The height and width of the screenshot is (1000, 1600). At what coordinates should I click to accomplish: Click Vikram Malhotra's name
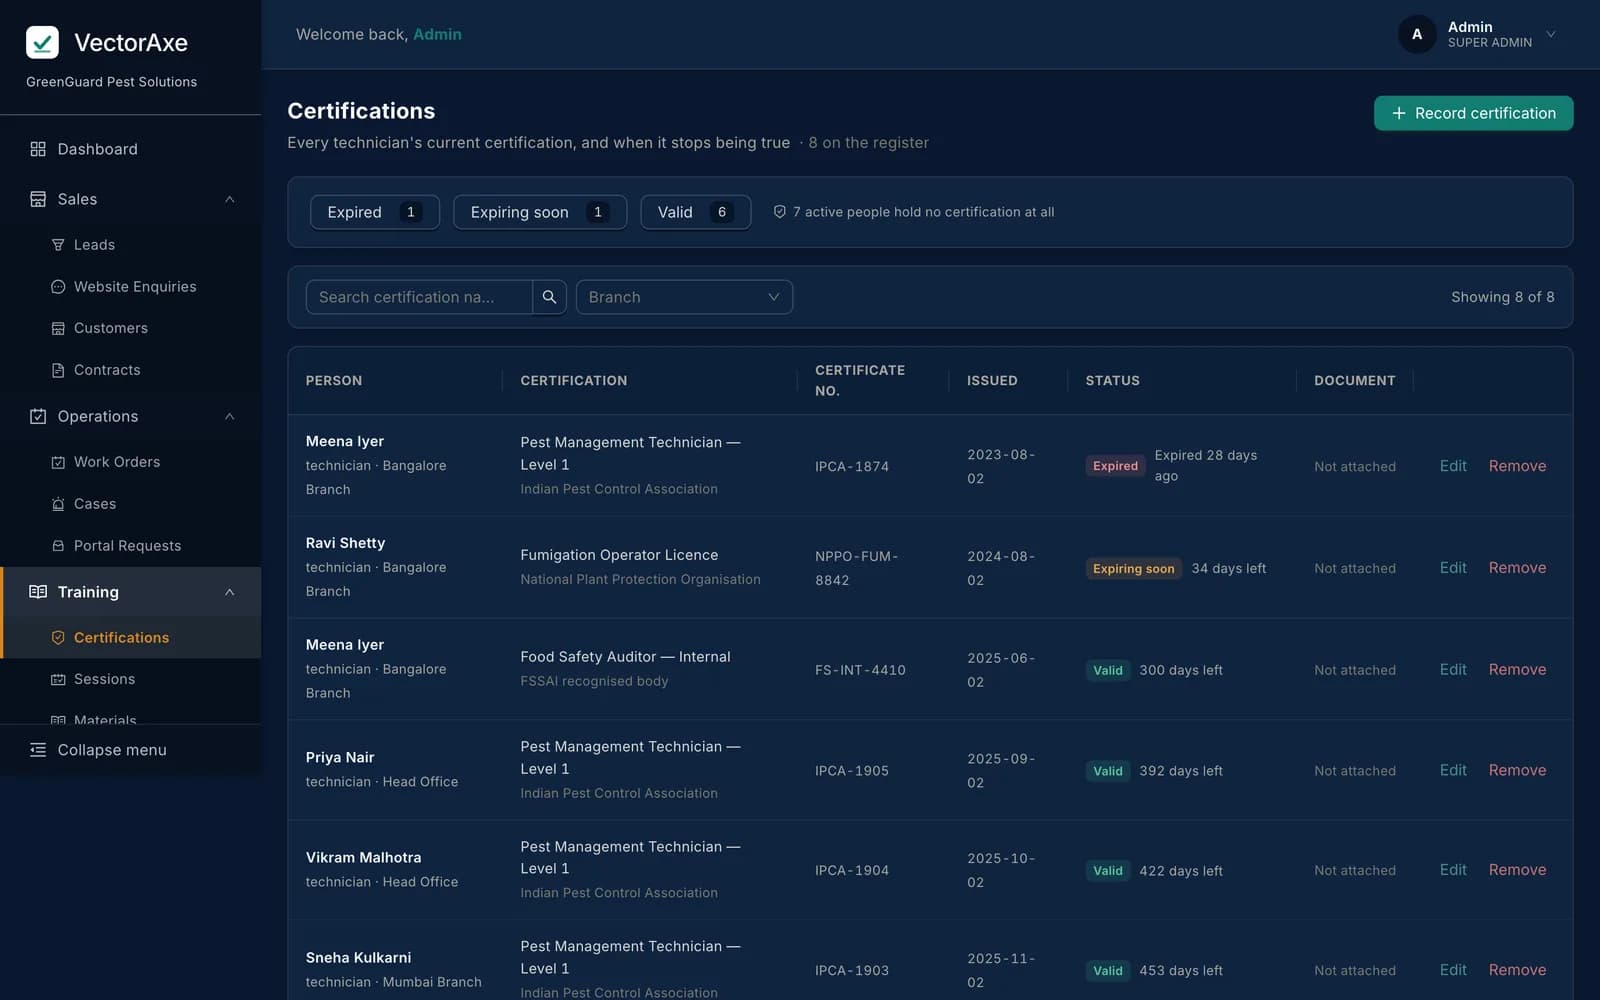[363, 857]
